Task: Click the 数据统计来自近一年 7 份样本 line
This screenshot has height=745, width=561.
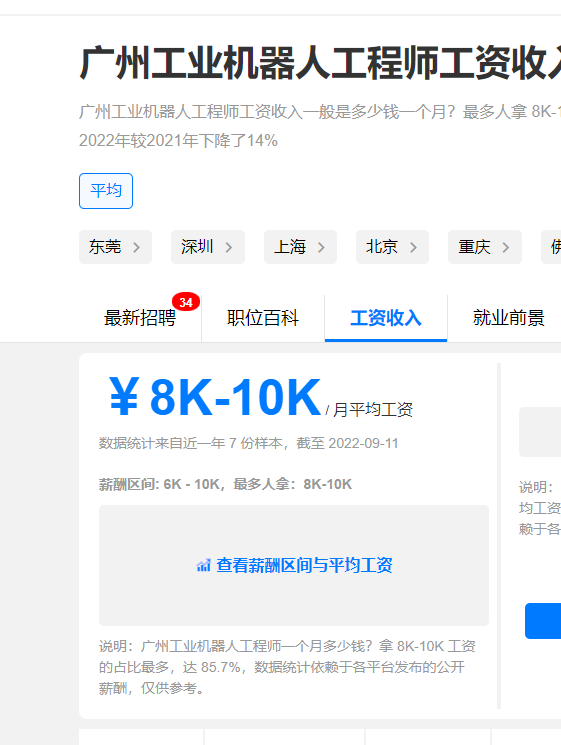Action: (248, 443)
